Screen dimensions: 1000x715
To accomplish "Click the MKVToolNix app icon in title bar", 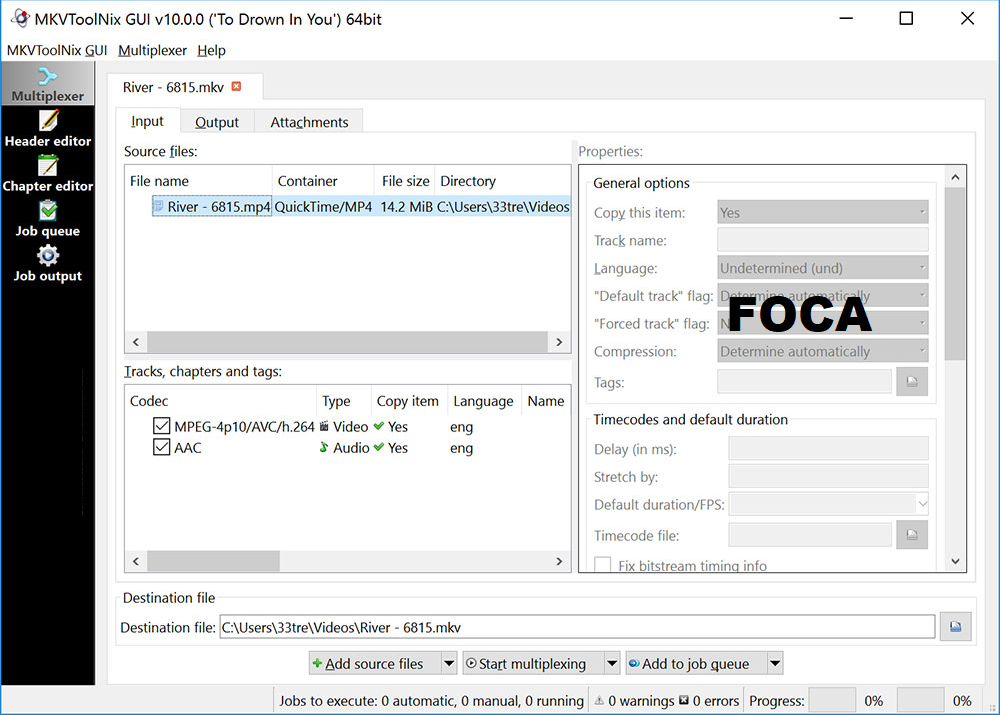I will [20, 18].
